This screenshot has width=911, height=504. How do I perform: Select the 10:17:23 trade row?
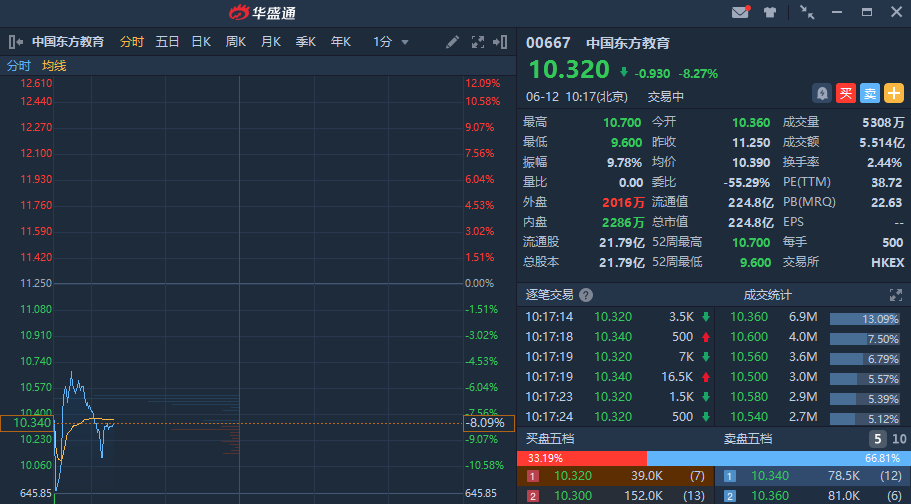(616, 397)
